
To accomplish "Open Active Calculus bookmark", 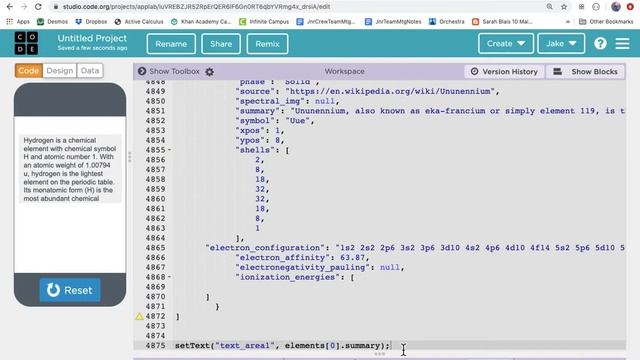I will tap(139, 22).
